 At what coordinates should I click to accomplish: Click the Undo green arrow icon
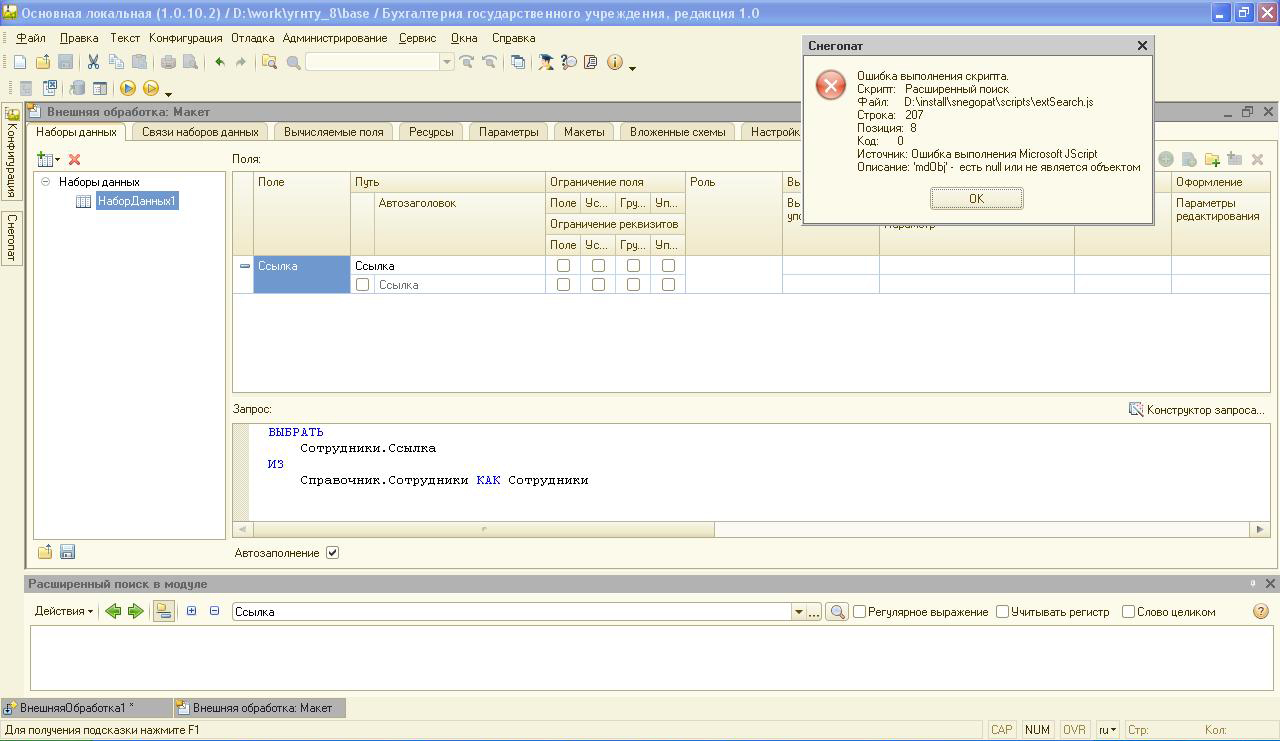(x=219, y=62)
